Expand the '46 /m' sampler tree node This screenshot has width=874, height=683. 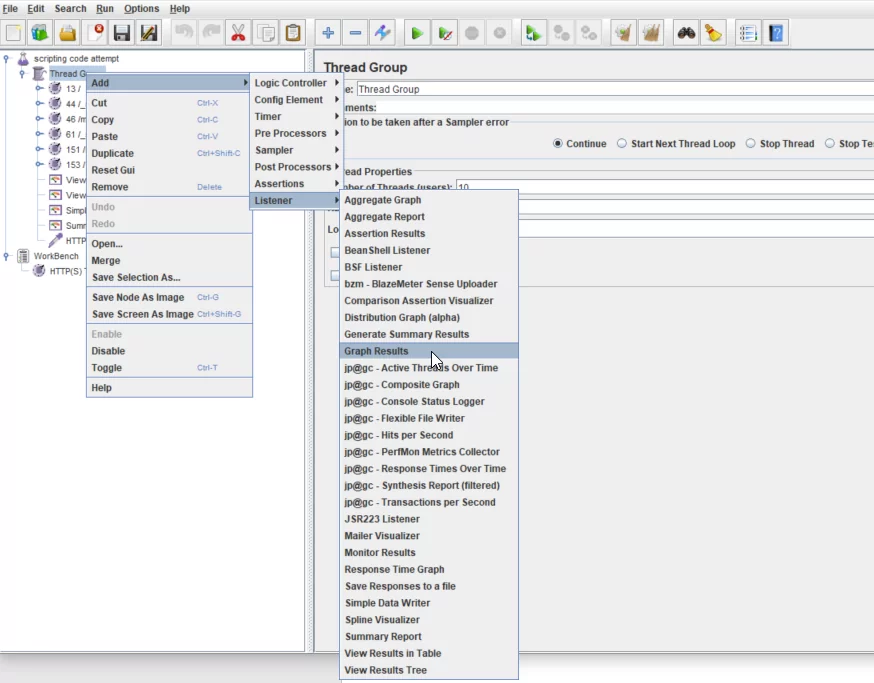click(38, 118)
